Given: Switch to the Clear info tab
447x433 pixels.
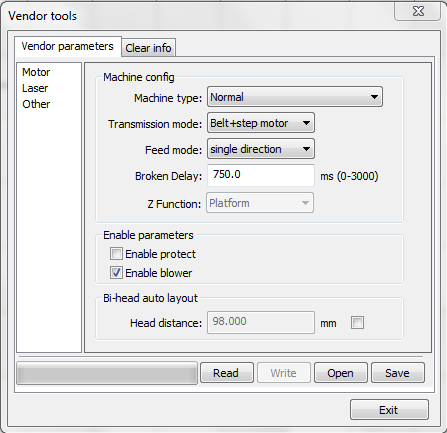Looking at the screenshot, I should 148,48.
